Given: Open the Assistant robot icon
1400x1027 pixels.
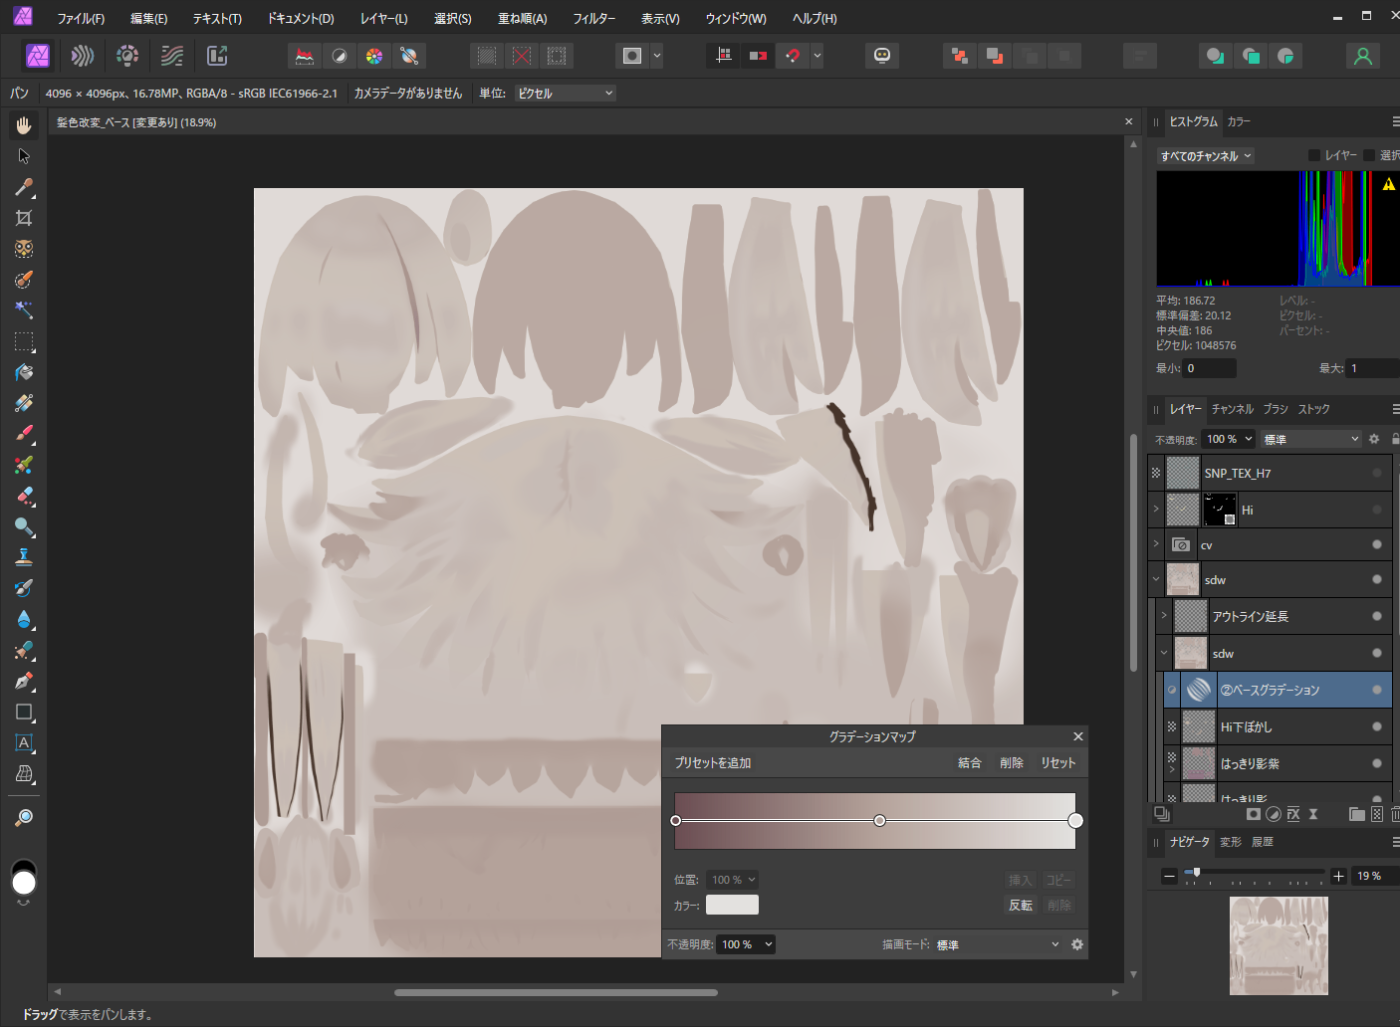Looking at the screenshot, I should (882, 56).
